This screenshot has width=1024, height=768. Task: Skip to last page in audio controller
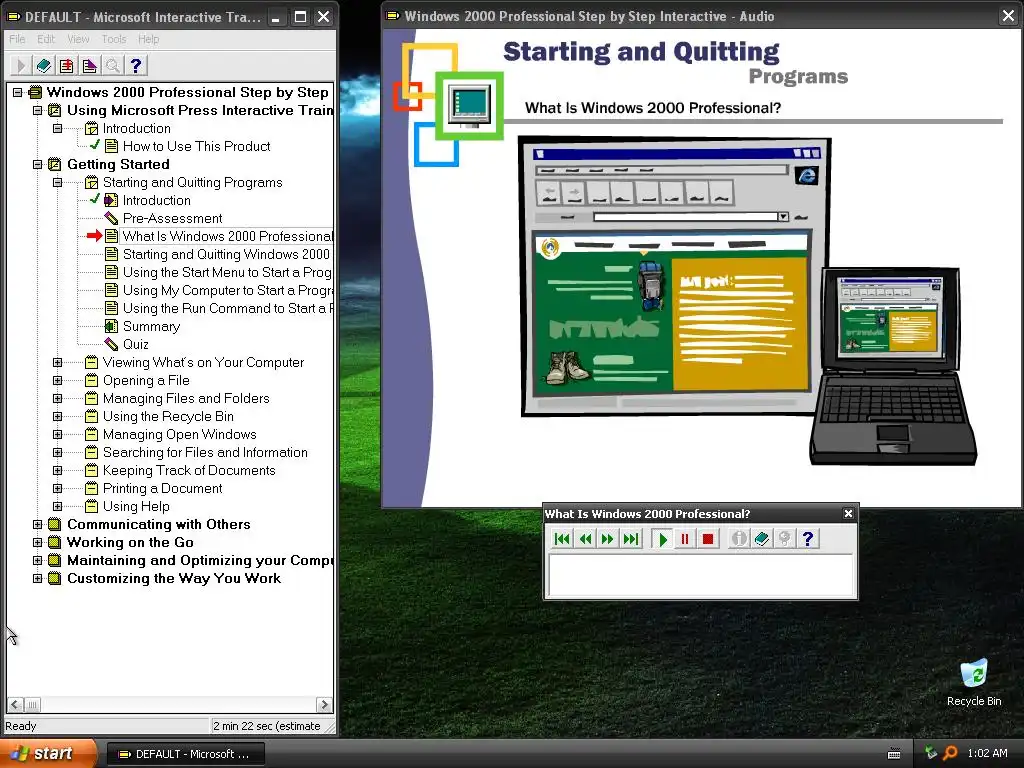631,539
